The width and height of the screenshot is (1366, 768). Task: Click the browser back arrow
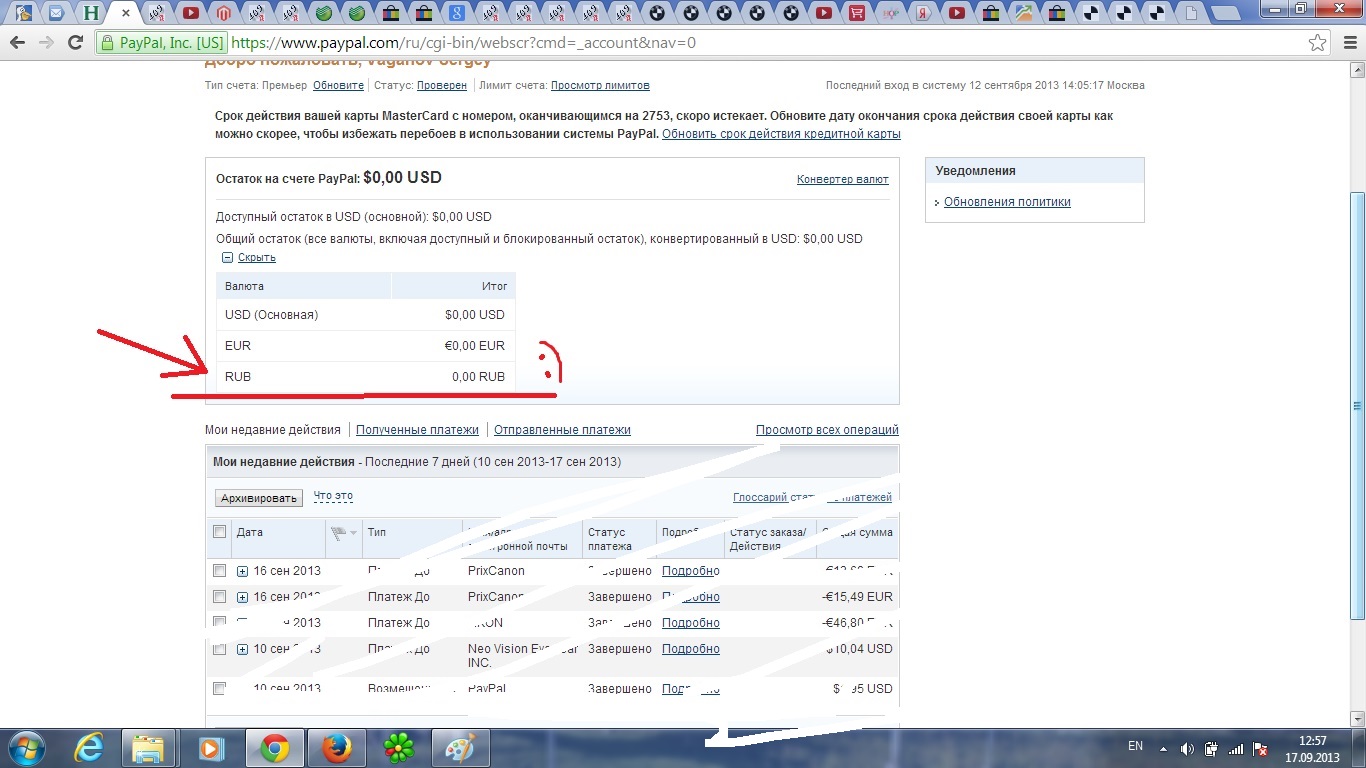click(17, 43)
